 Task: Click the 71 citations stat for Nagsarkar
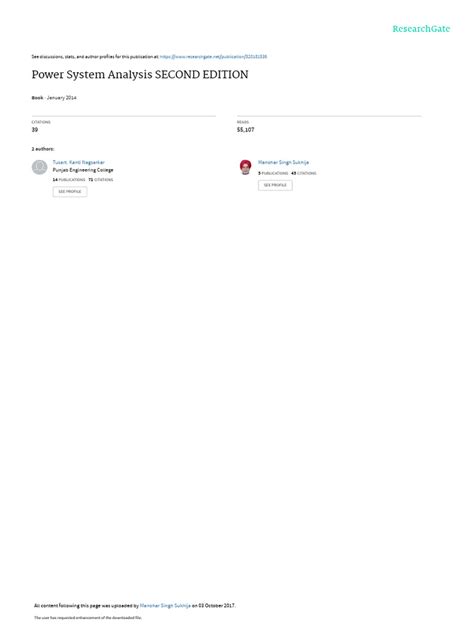tap(101, 180)
